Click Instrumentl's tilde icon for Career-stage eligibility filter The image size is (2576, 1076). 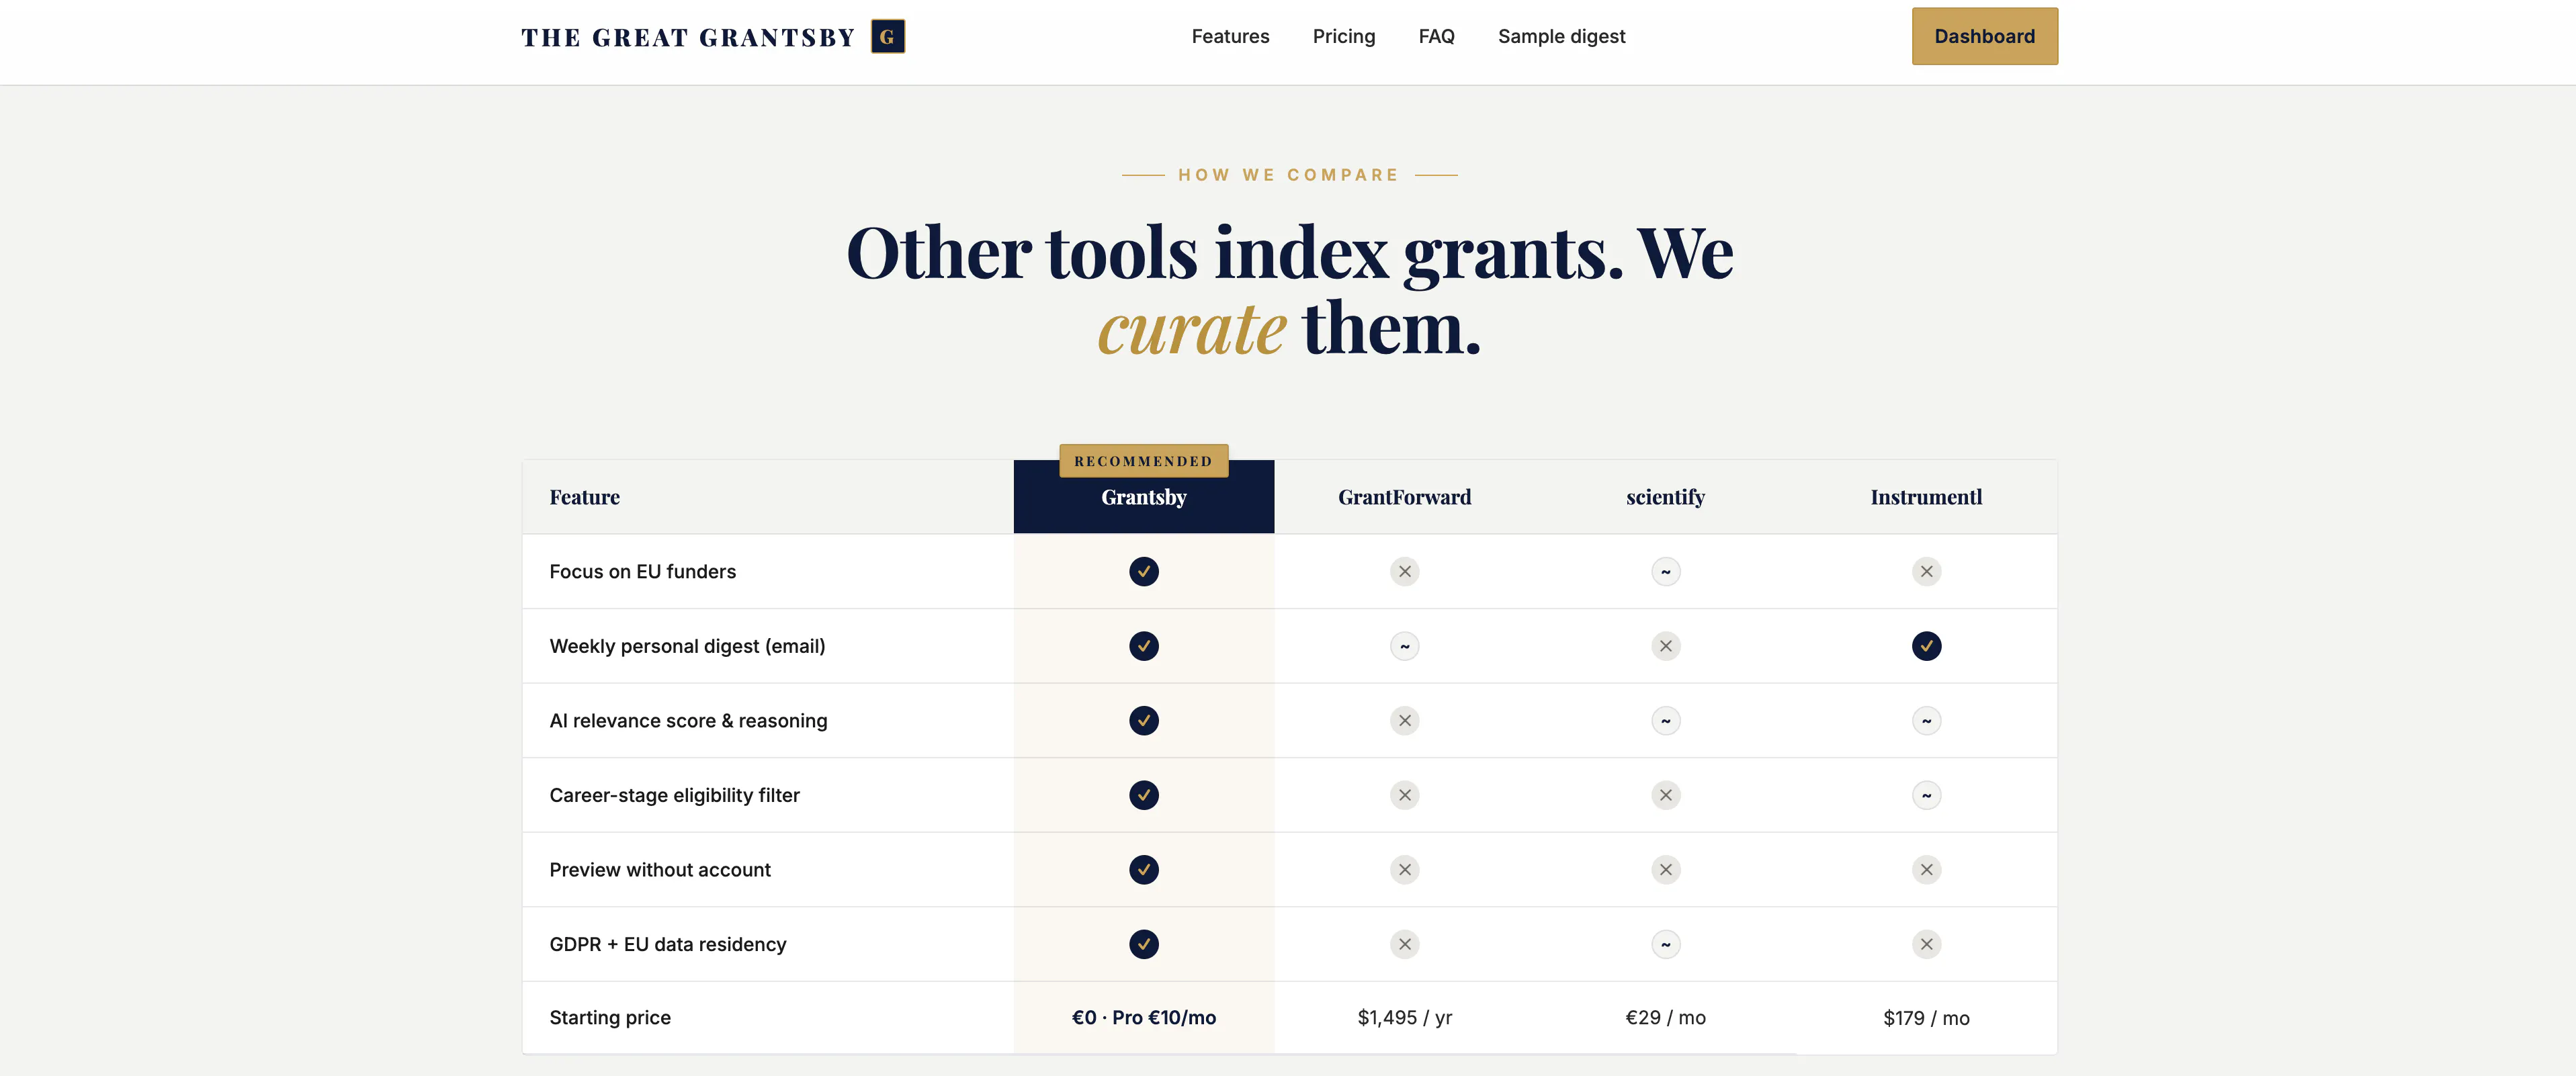(1927, 795)
